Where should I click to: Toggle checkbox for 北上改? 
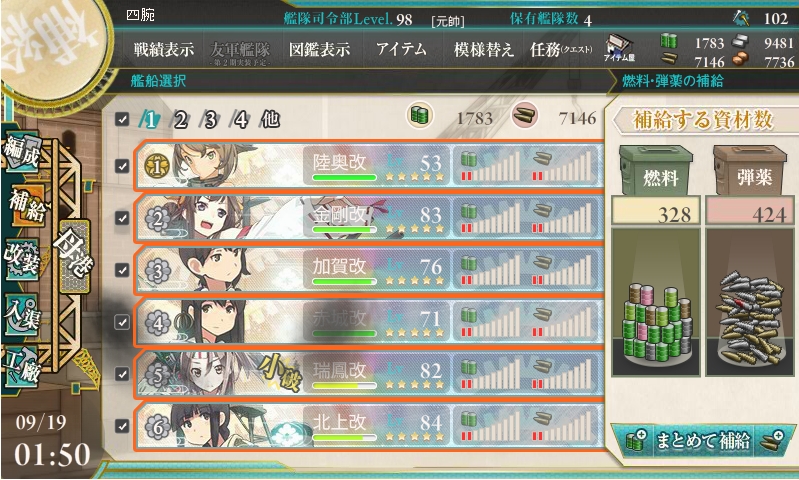pyautogui.click(x=122, y=426)
